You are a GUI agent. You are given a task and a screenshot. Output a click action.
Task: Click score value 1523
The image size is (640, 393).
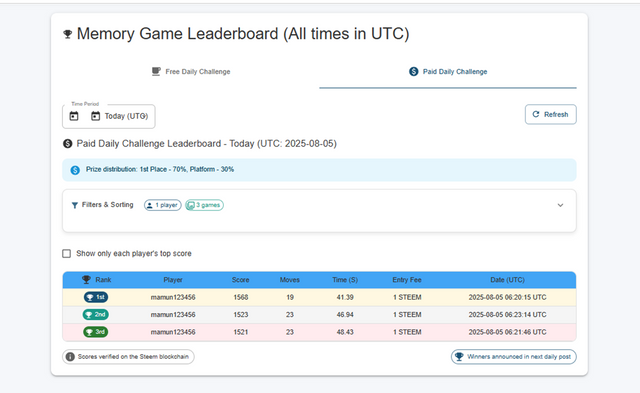tap(241, 315)
